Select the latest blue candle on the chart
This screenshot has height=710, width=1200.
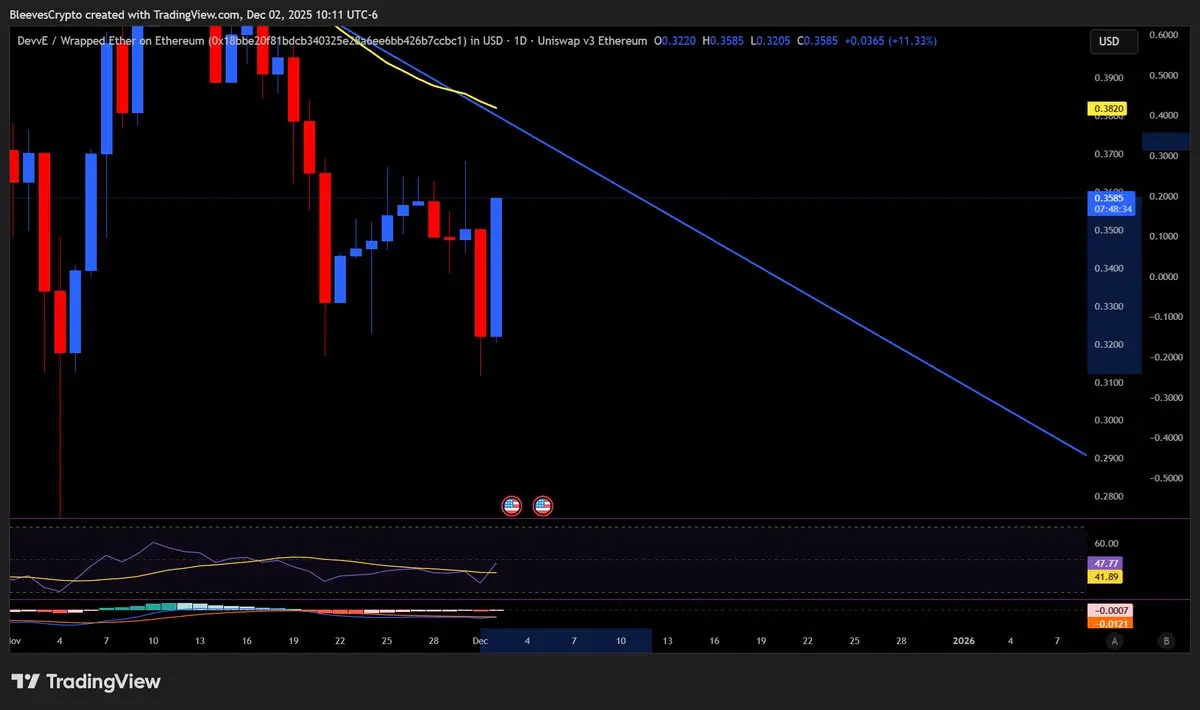pyautogui.click(x=496, y=267)
